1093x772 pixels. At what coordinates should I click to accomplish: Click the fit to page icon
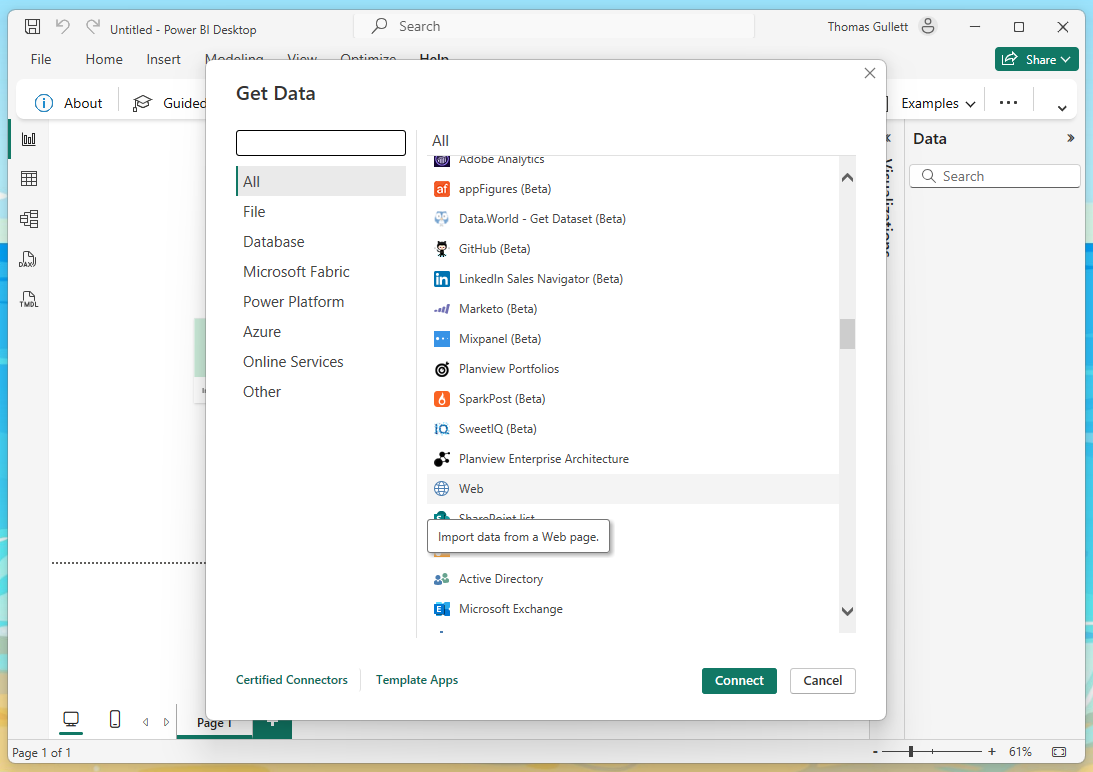(x=1059, y=752)
